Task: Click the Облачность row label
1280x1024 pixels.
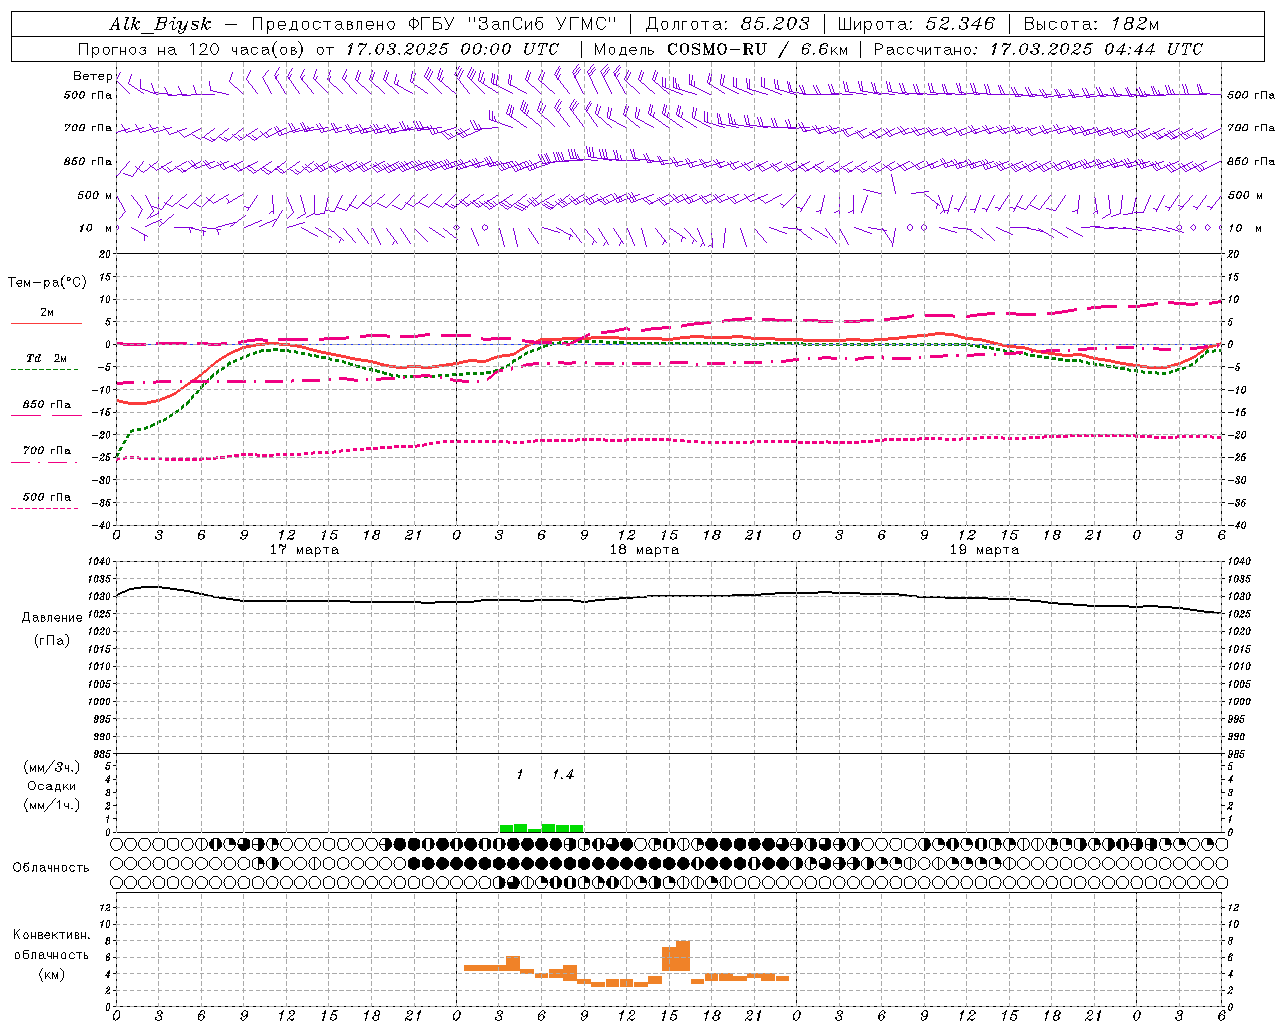Action: click(x=51, y=868)
